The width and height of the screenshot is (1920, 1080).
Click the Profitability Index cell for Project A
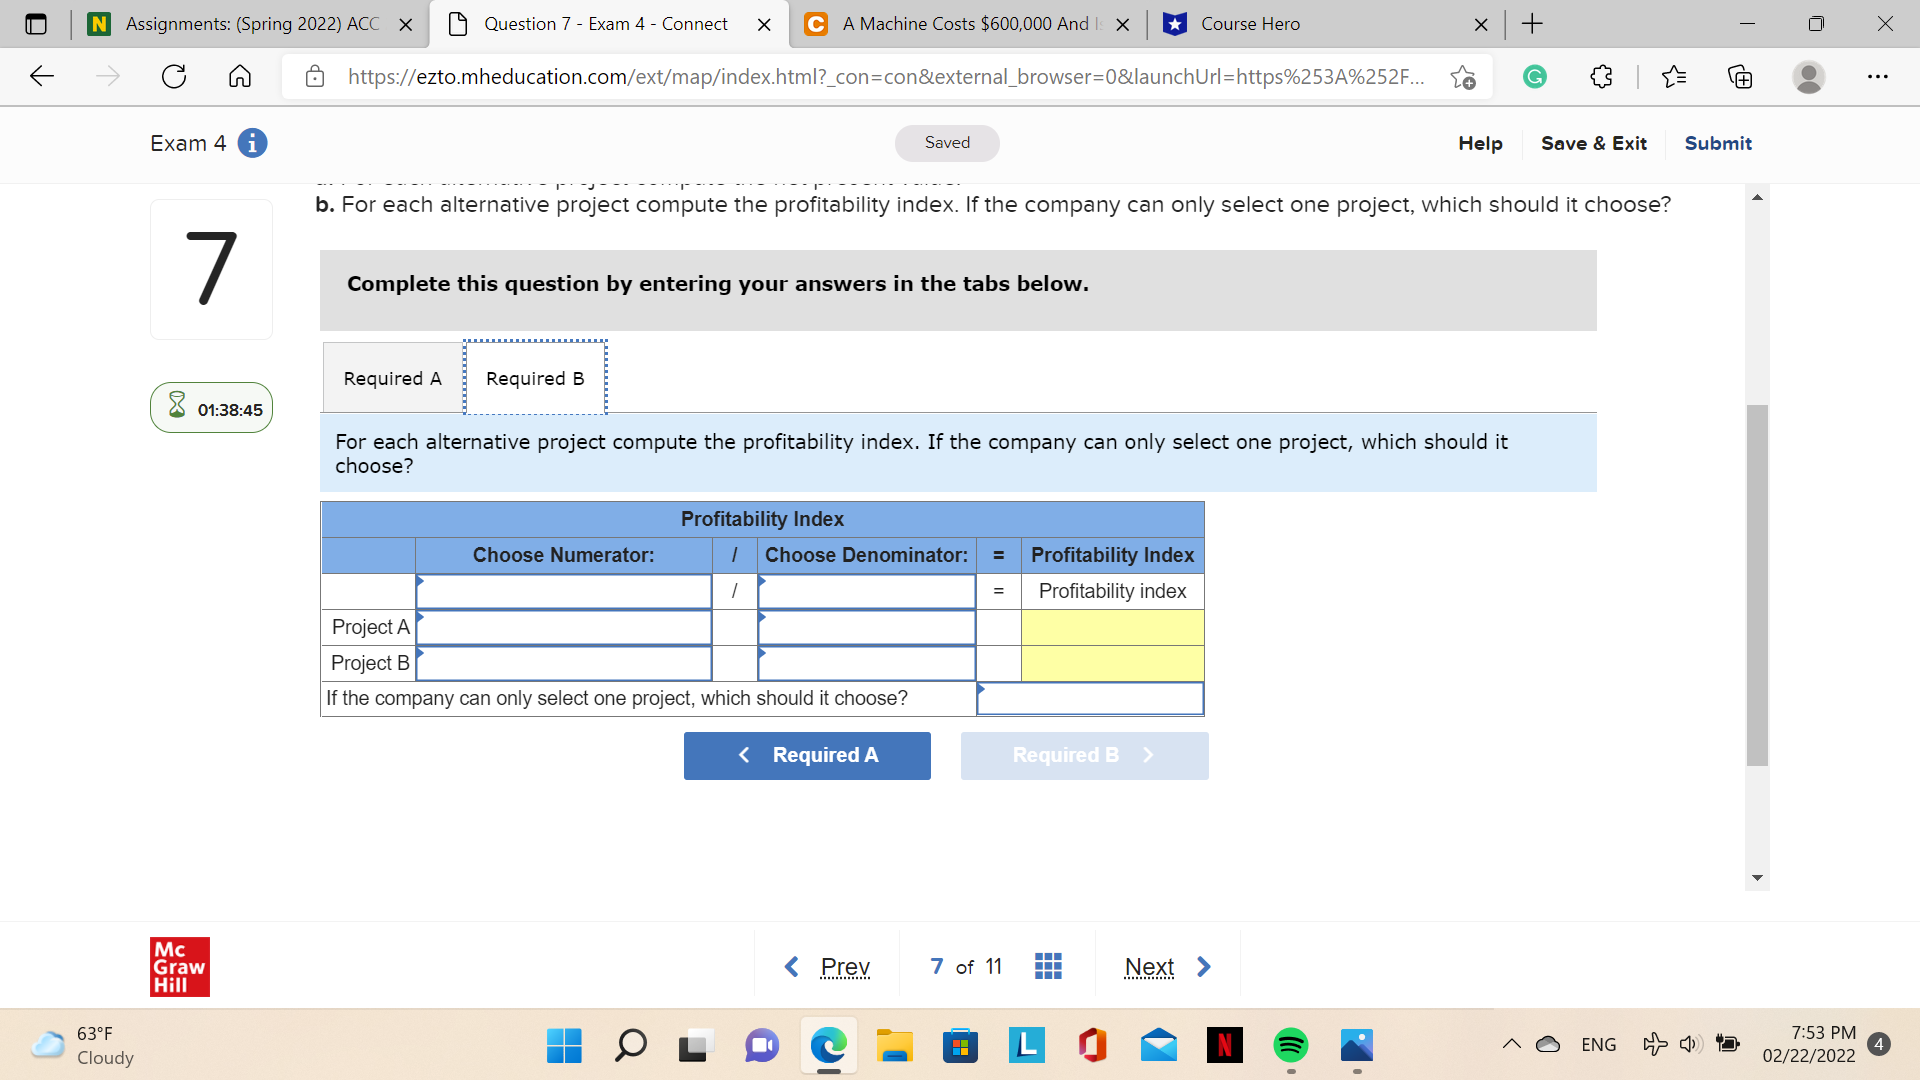[x=1112, y=627]
